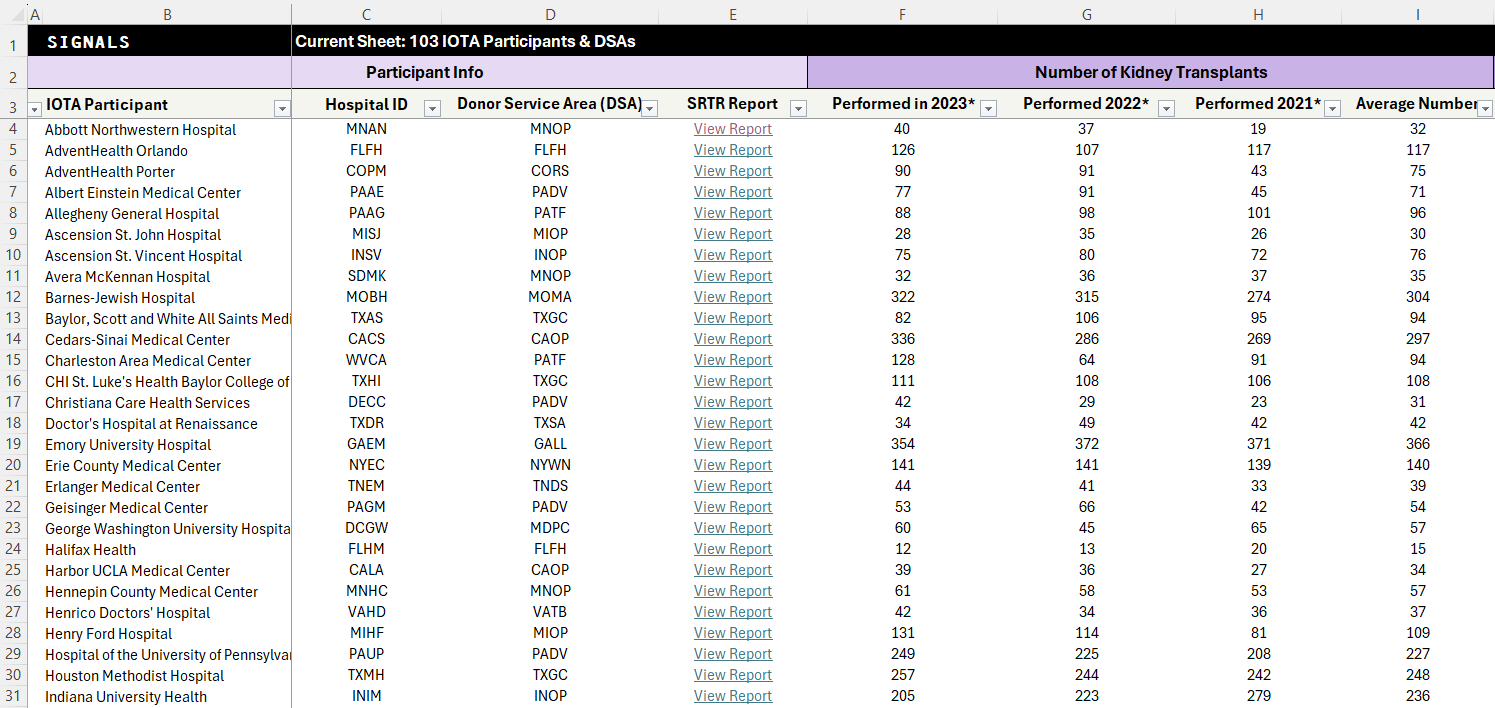Select row 12 header

pos(13,297)
